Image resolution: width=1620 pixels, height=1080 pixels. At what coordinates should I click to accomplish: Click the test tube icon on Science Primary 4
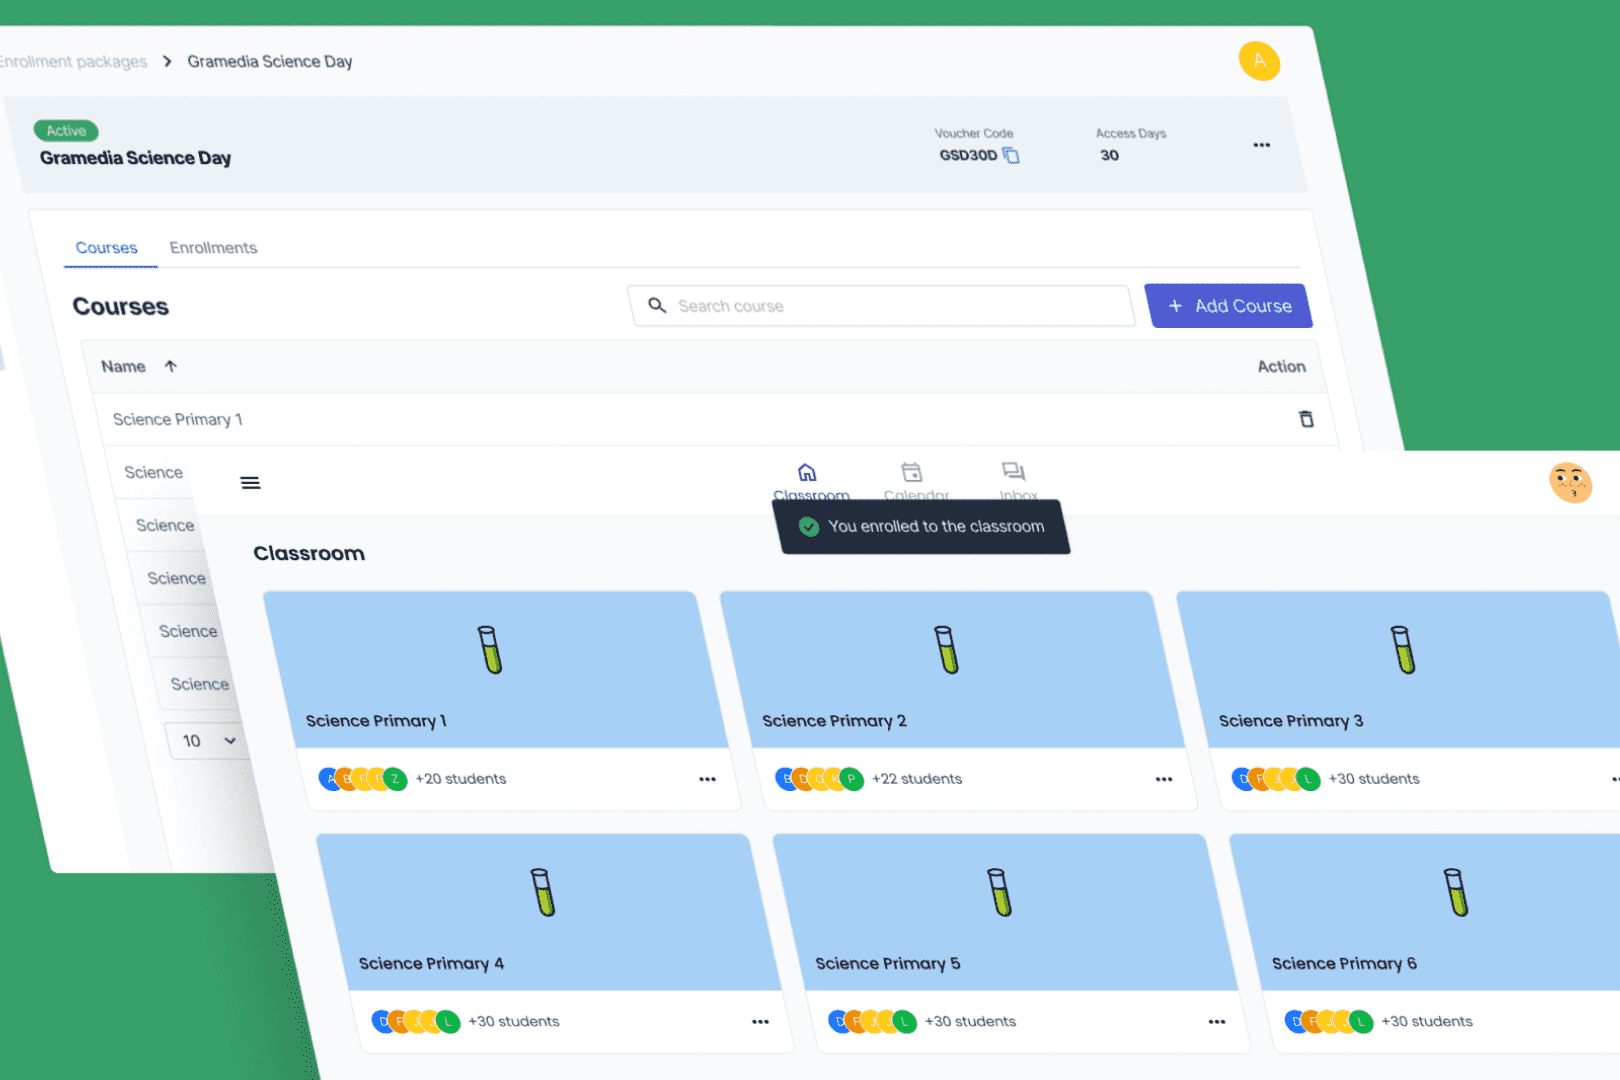click(543, 892)
